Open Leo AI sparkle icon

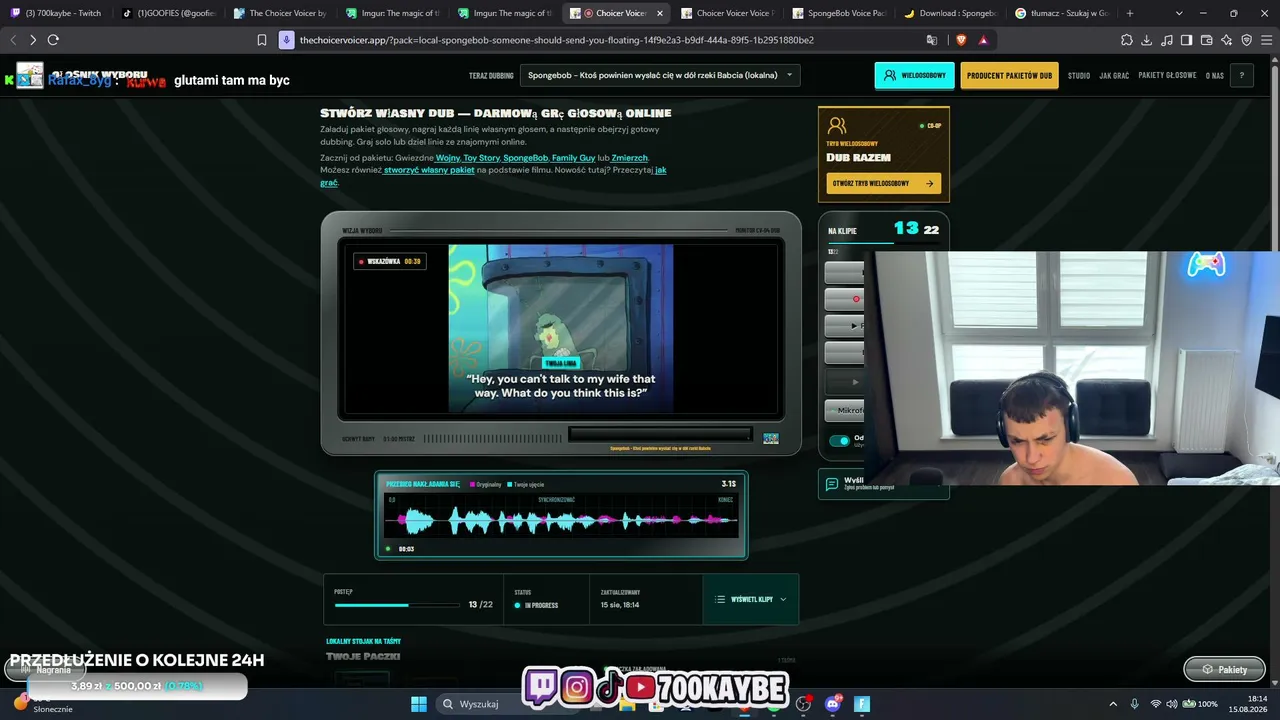pos(1227,40)
